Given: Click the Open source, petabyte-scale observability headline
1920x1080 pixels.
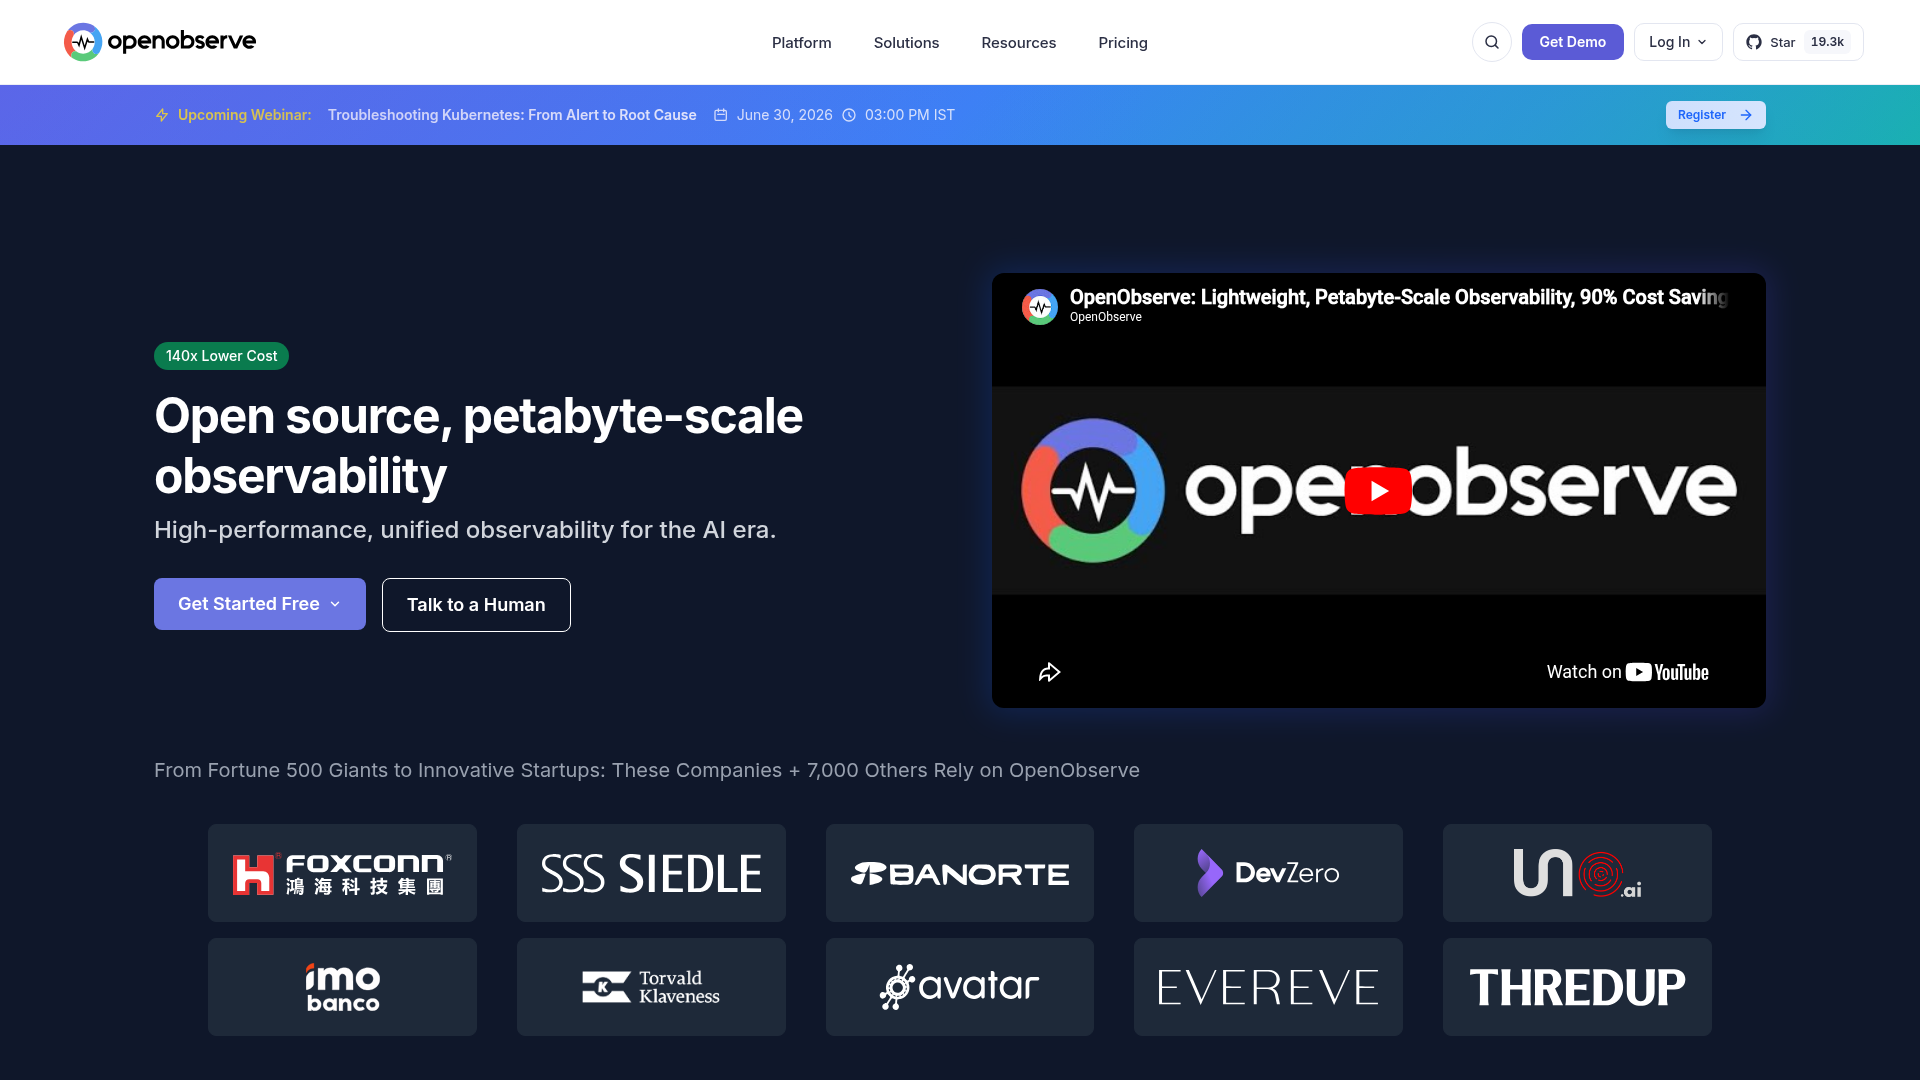Looking at the screenshot, I should [x=478, y=446].
